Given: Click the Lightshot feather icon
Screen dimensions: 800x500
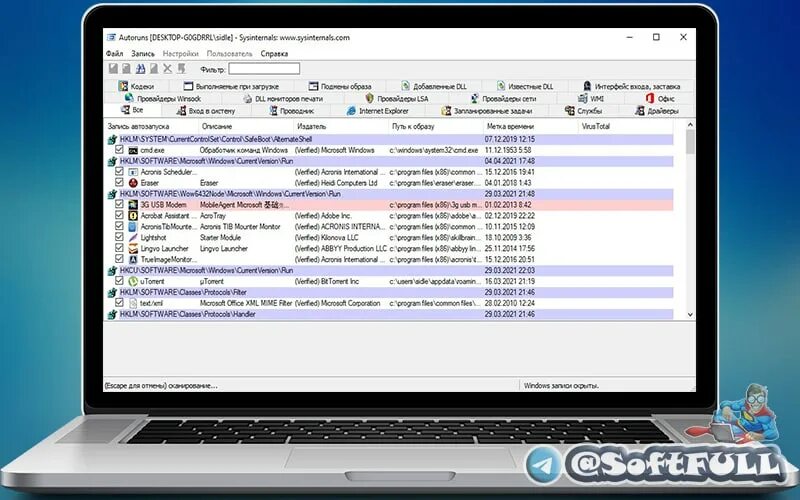Looking at the screenshot, I should (x=133, y=237).
